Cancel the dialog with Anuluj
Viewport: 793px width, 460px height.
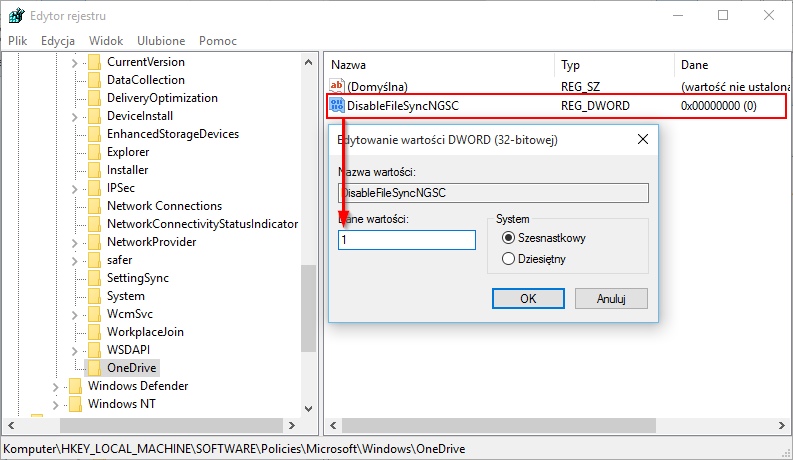(x=611, y=298)
